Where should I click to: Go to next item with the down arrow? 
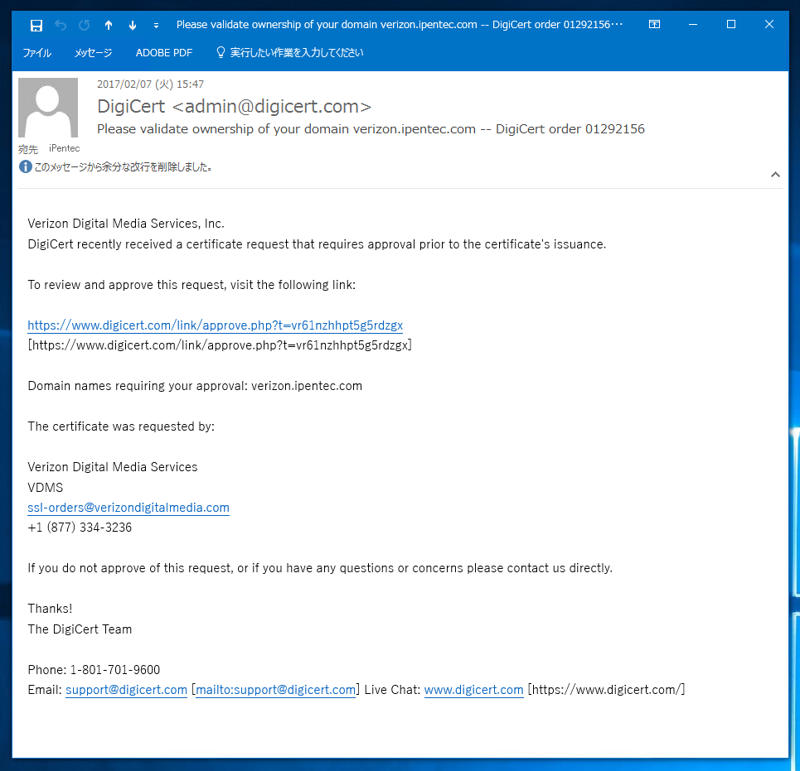pos(132,25)
